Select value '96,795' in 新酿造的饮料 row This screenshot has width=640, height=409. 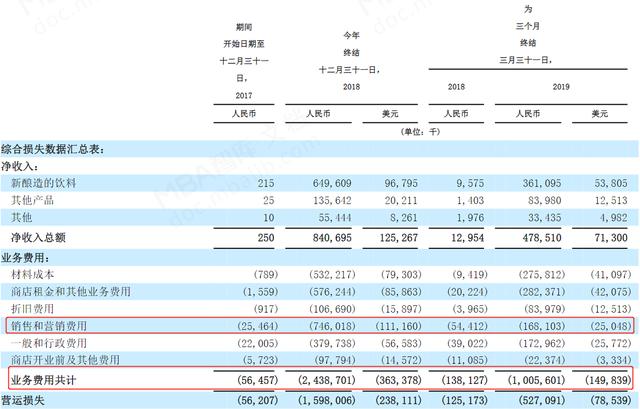coord(401,183)
